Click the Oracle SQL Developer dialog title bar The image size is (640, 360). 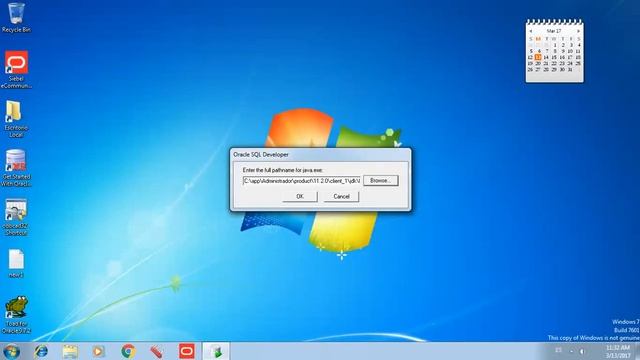tap(320, 155)
